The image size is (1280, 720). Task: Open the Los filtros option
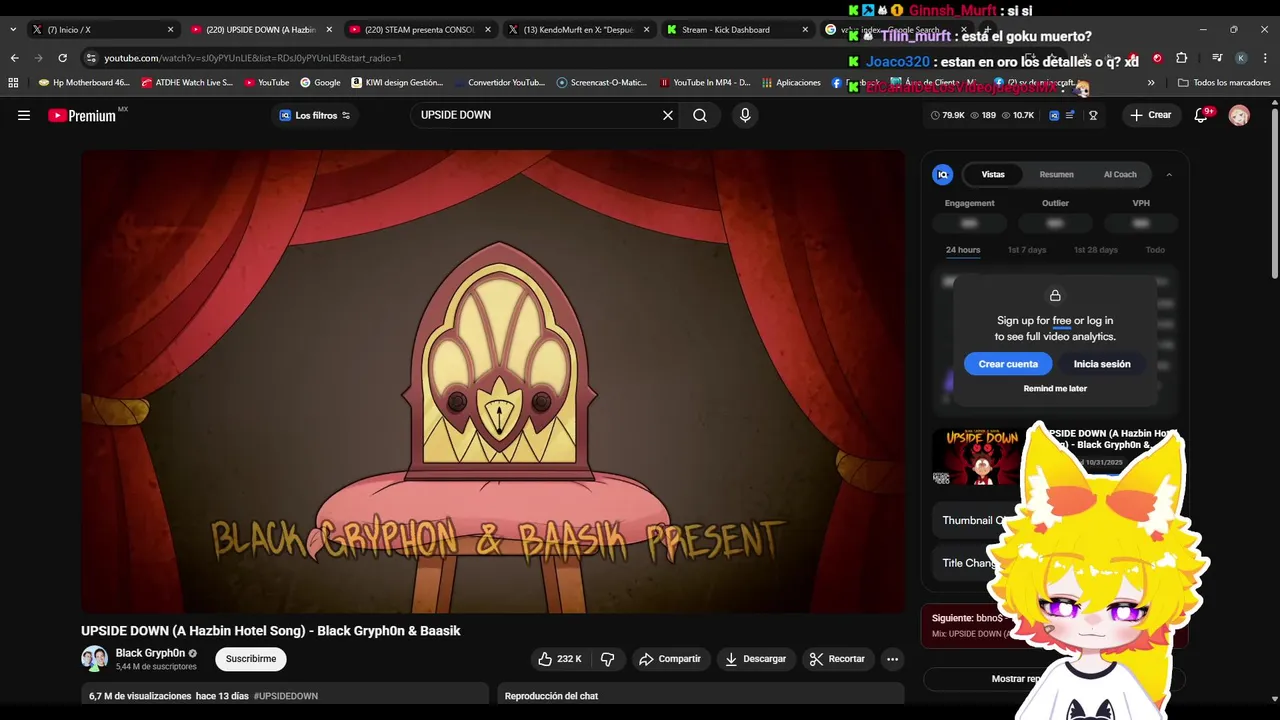(x=315, y=115)
